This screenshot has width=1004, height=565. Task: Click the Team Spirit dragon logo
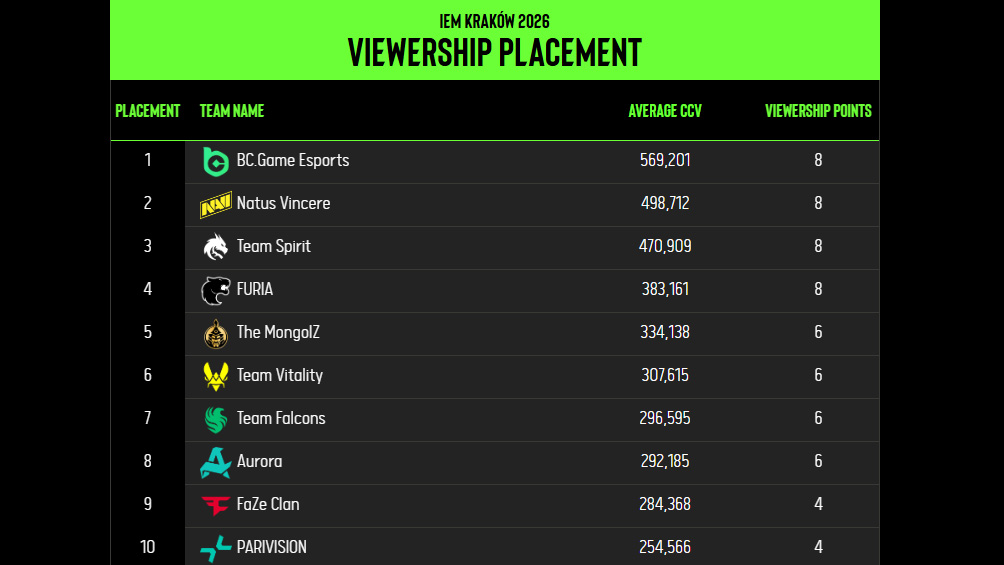[x=215, y=247]
